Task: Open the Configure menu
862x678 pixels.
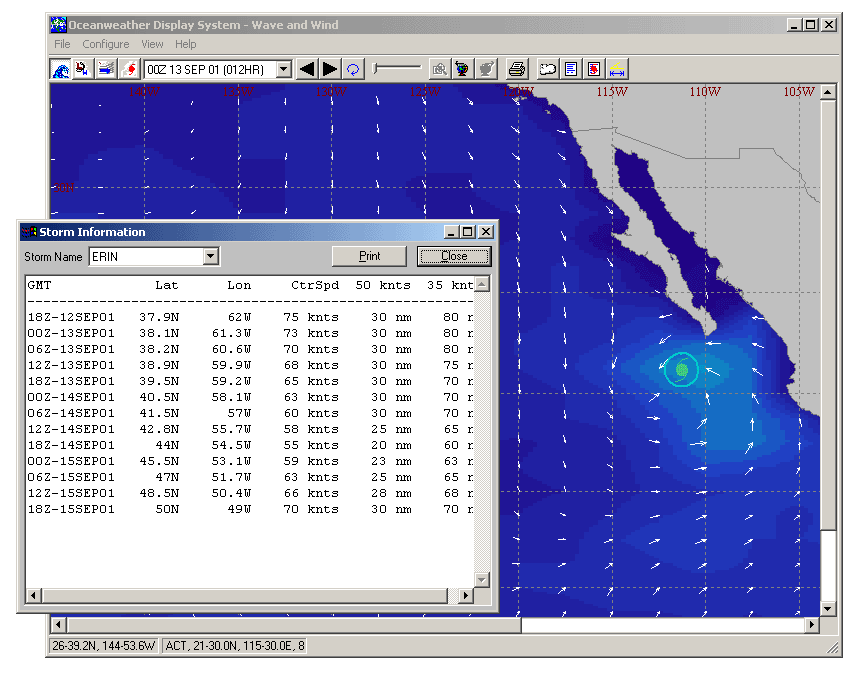Action: pos(106,44)
